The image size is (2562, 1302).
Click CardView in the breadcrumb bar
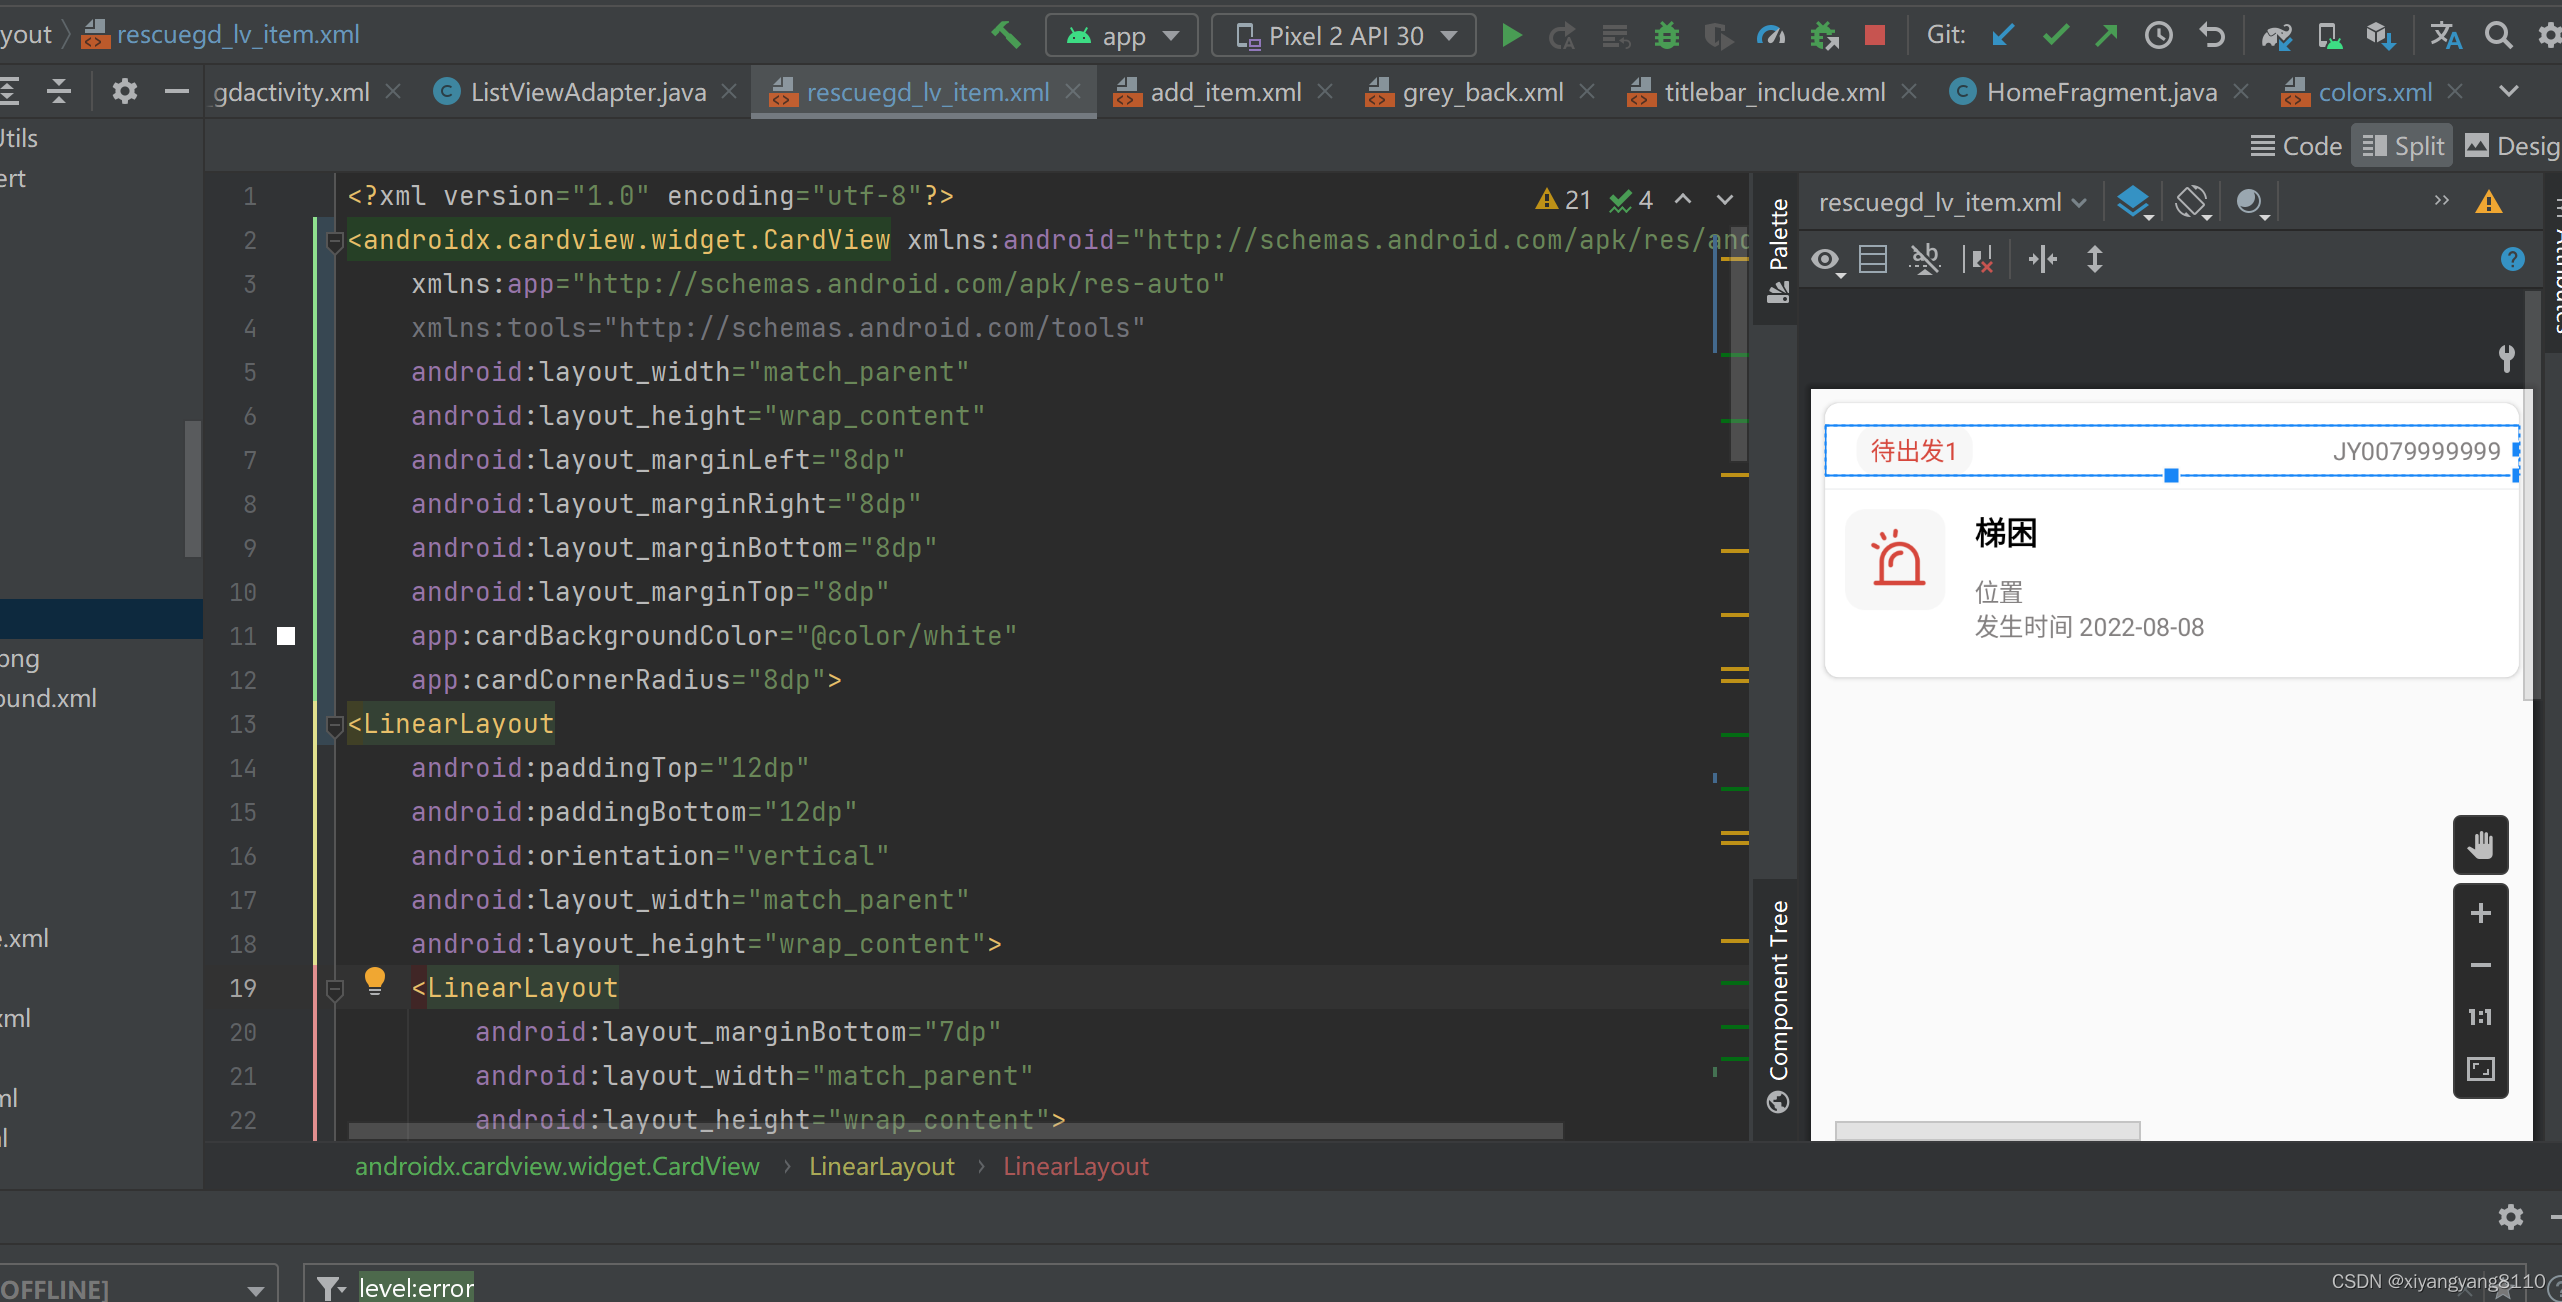558,1166
